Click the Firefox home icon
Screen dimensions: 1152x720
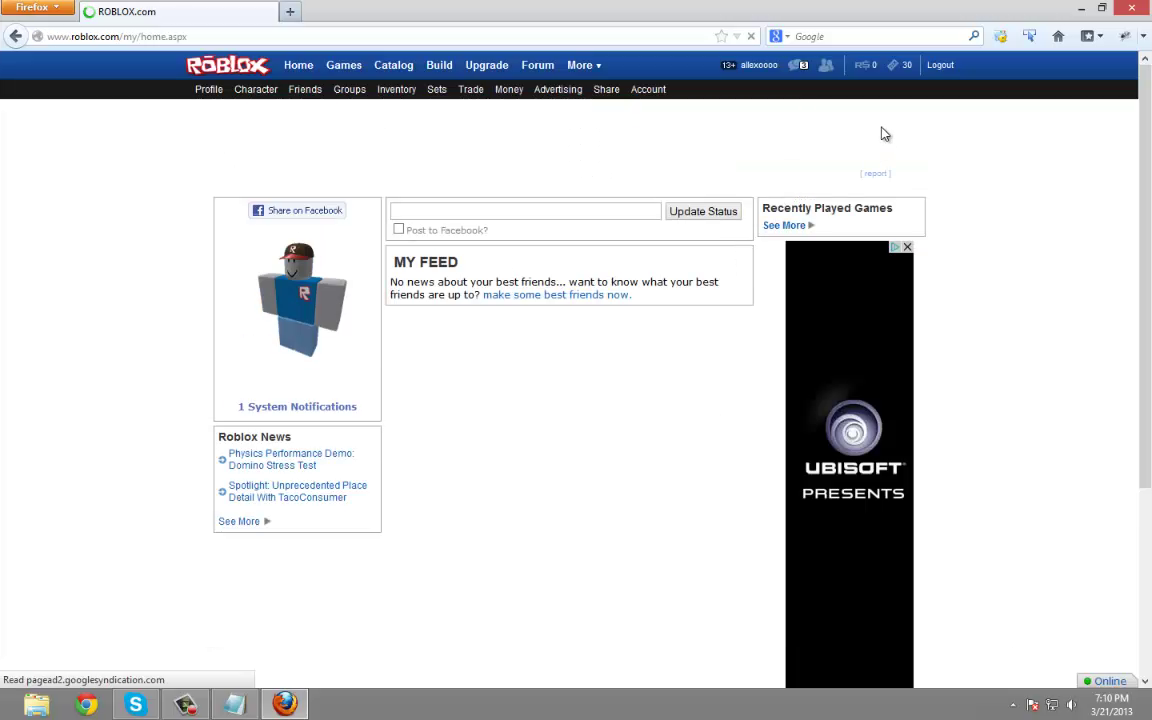1058,36
